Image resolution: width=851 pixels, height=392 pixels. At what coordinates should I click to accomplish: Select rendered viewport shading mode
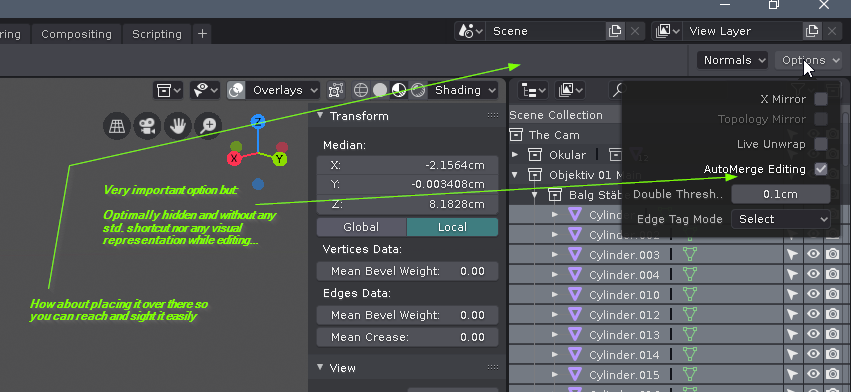pyautogui.click(x=418, y=90)
